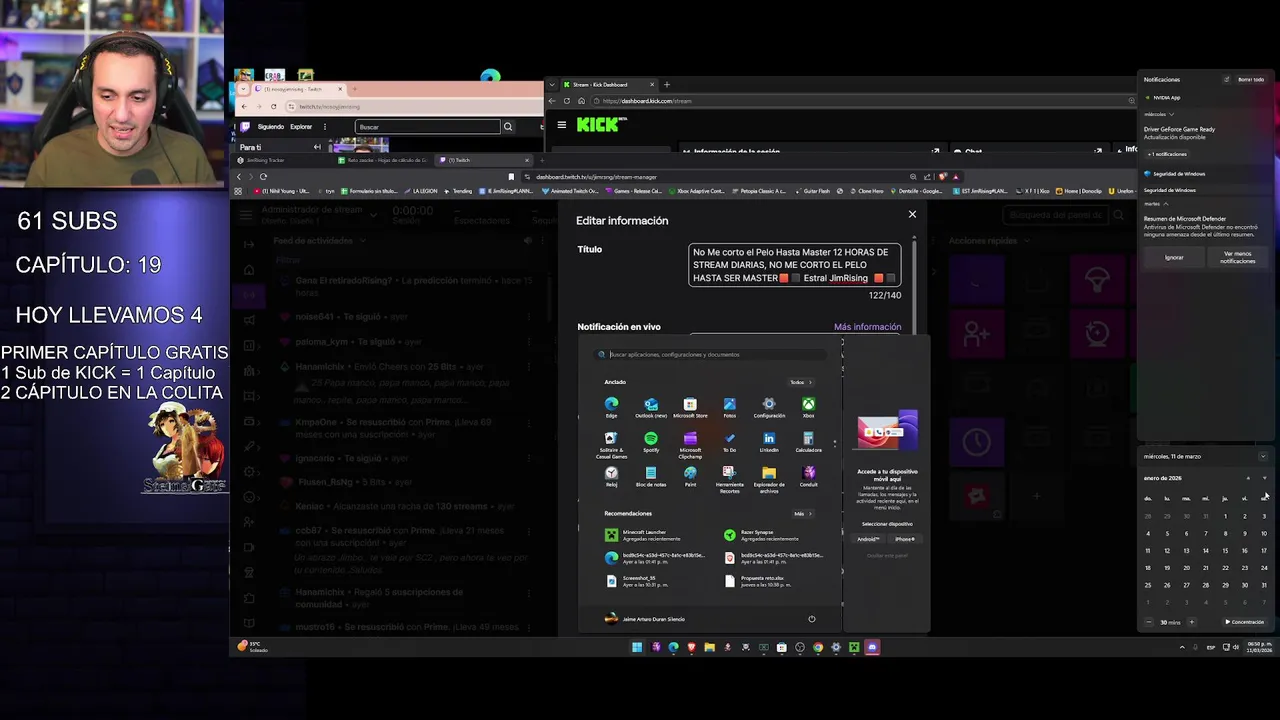This screenshot has height=720, width=1280.
Task: Collapse the calendar with date header chevron
Action: coord(1263,456)
